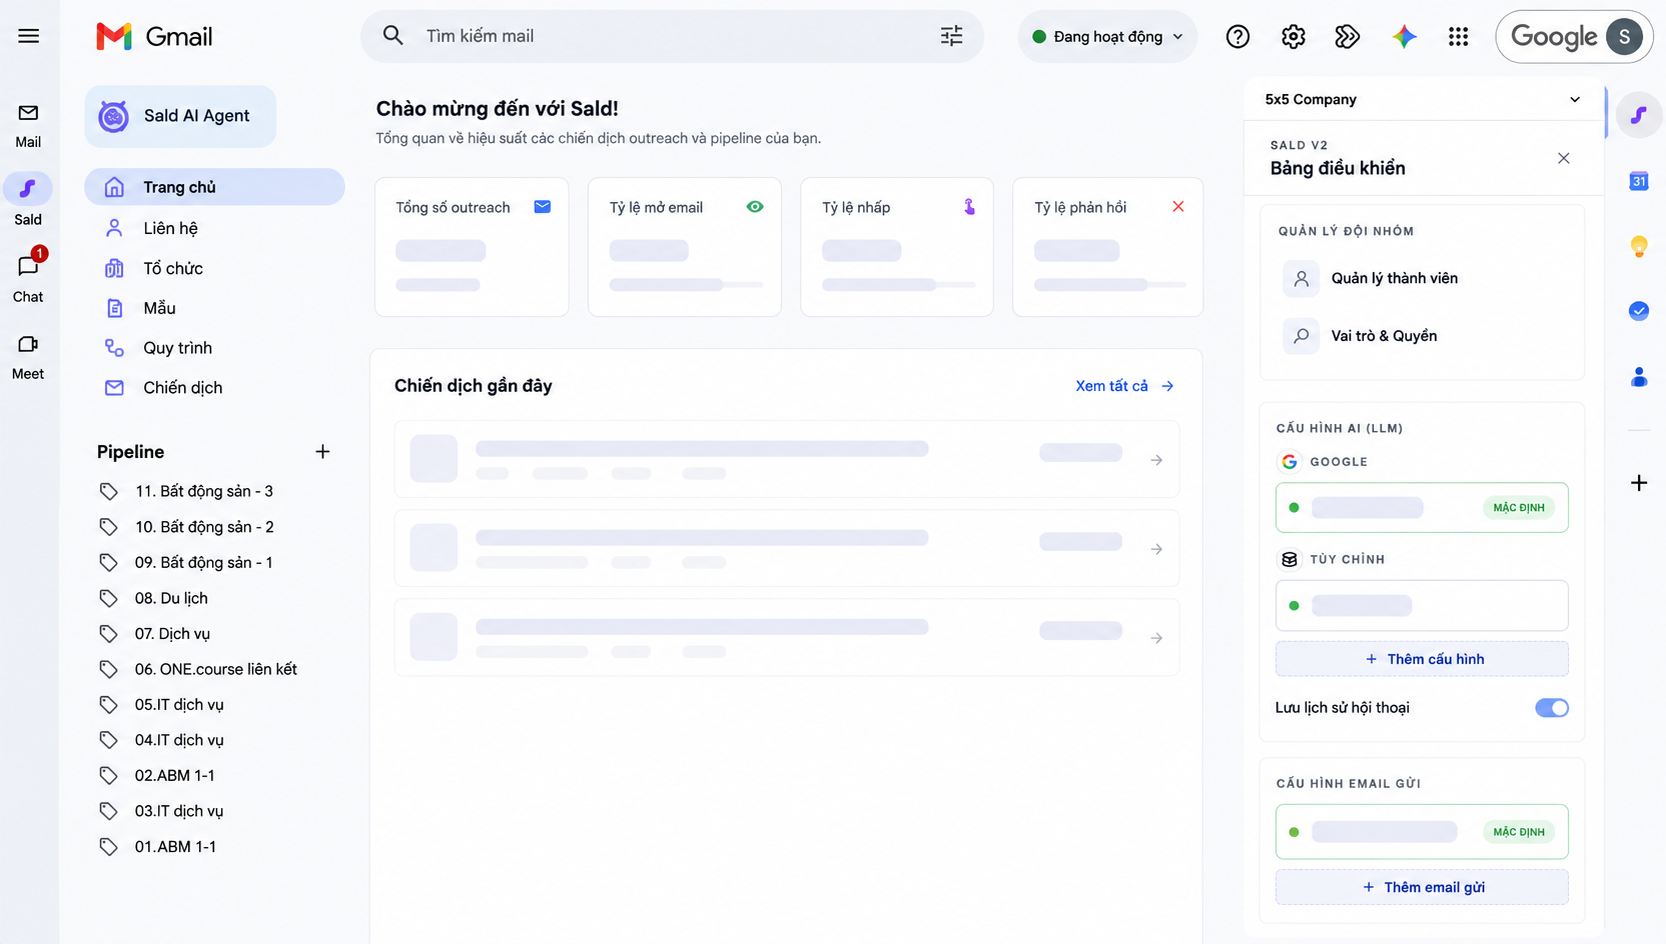Show search options filter icon

pyautogui.click(x=951, y=36)
